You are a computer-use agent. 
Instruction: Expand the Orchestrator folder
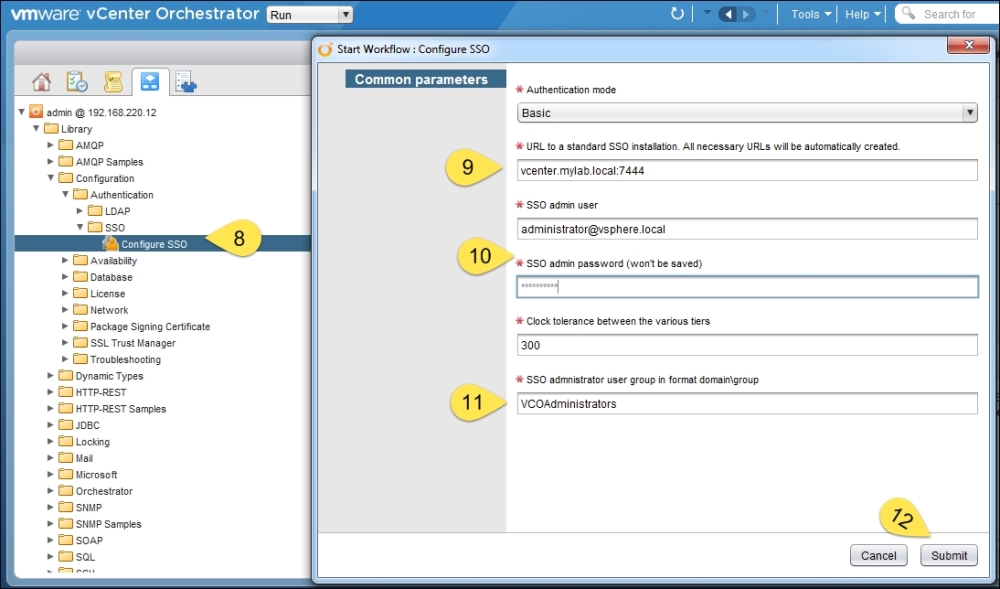tap(52, 491)
